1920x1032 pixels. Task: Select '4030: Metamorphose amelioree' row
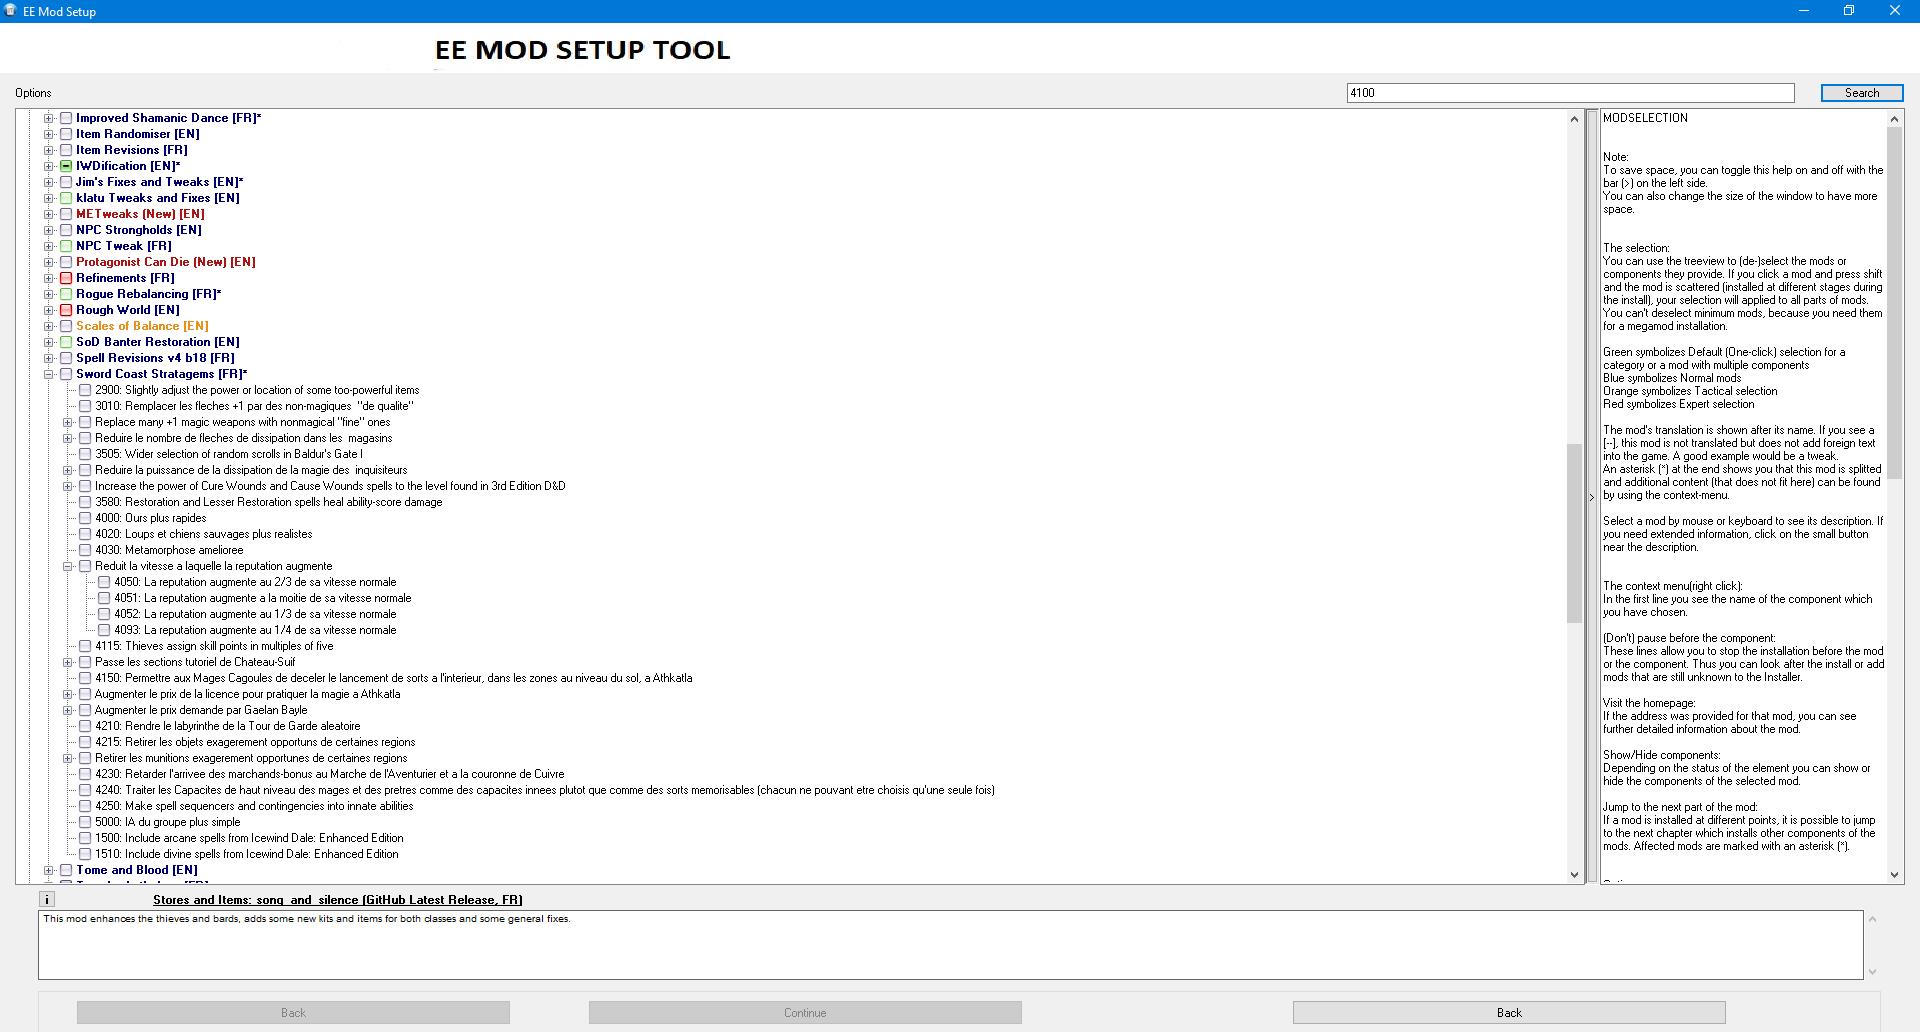[169, 550]
